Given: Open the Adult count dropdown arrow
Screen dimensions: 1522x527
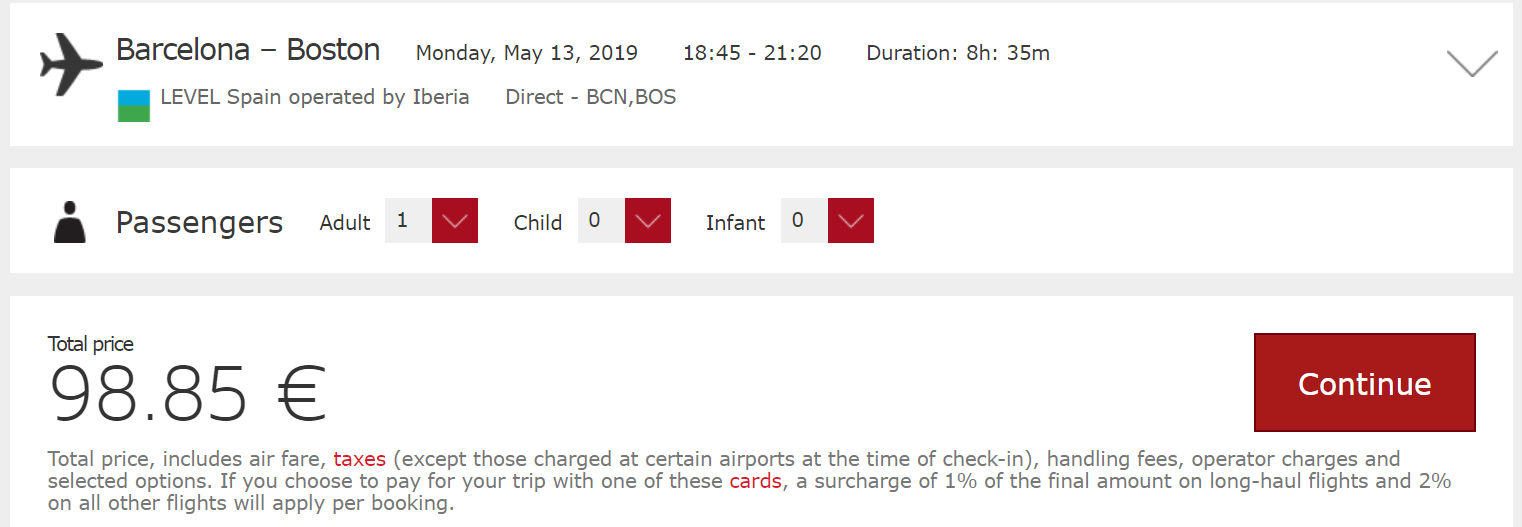Looking at the screenshot, I should coord(455,221).
